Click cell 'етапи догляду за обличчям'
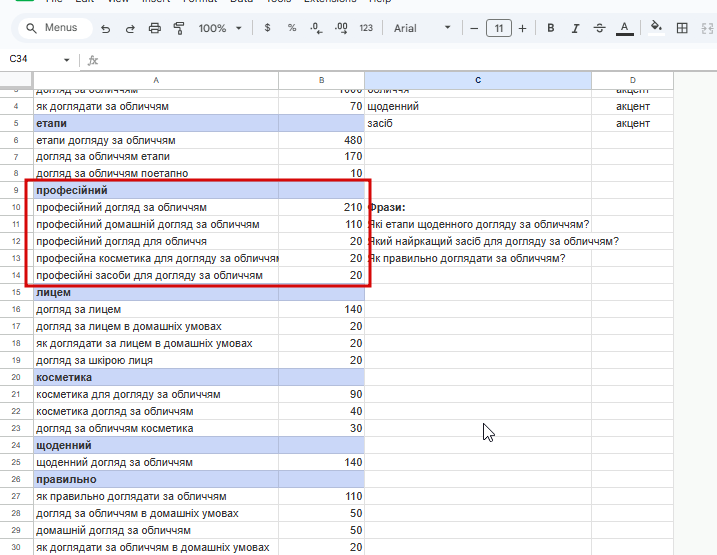Image resolution: width=717 pixels, height=555 pixels. (x=156, y=140)
